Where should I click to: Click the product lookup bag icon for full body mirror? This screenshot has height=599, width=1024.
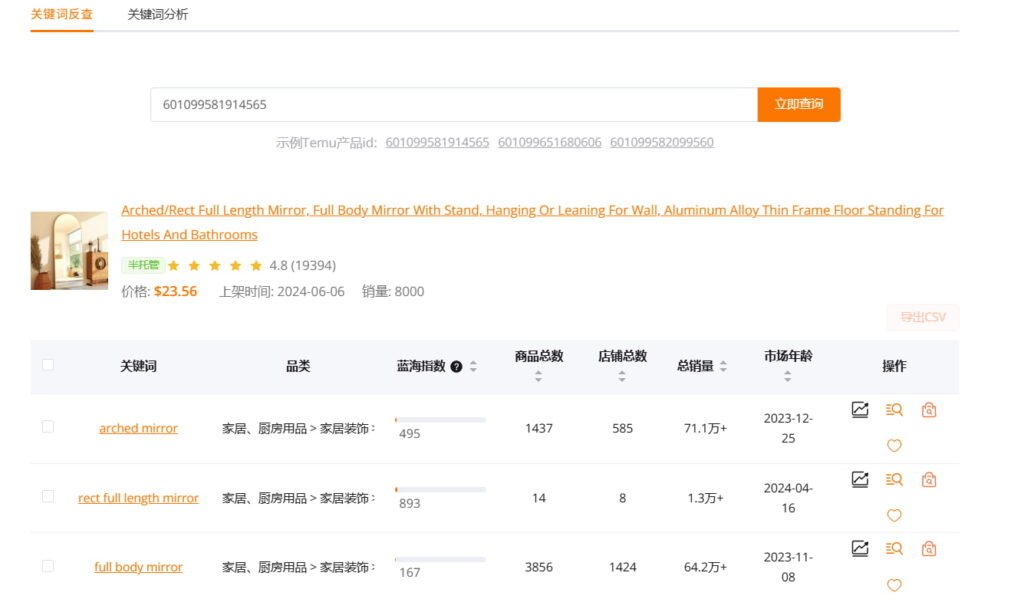928,548
